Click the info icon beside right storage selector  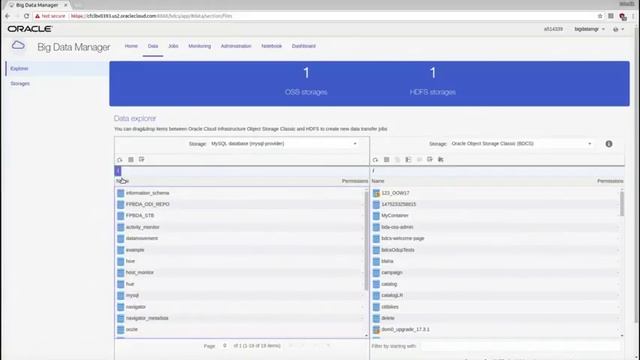pyautogui.click(x=609, y=144)
